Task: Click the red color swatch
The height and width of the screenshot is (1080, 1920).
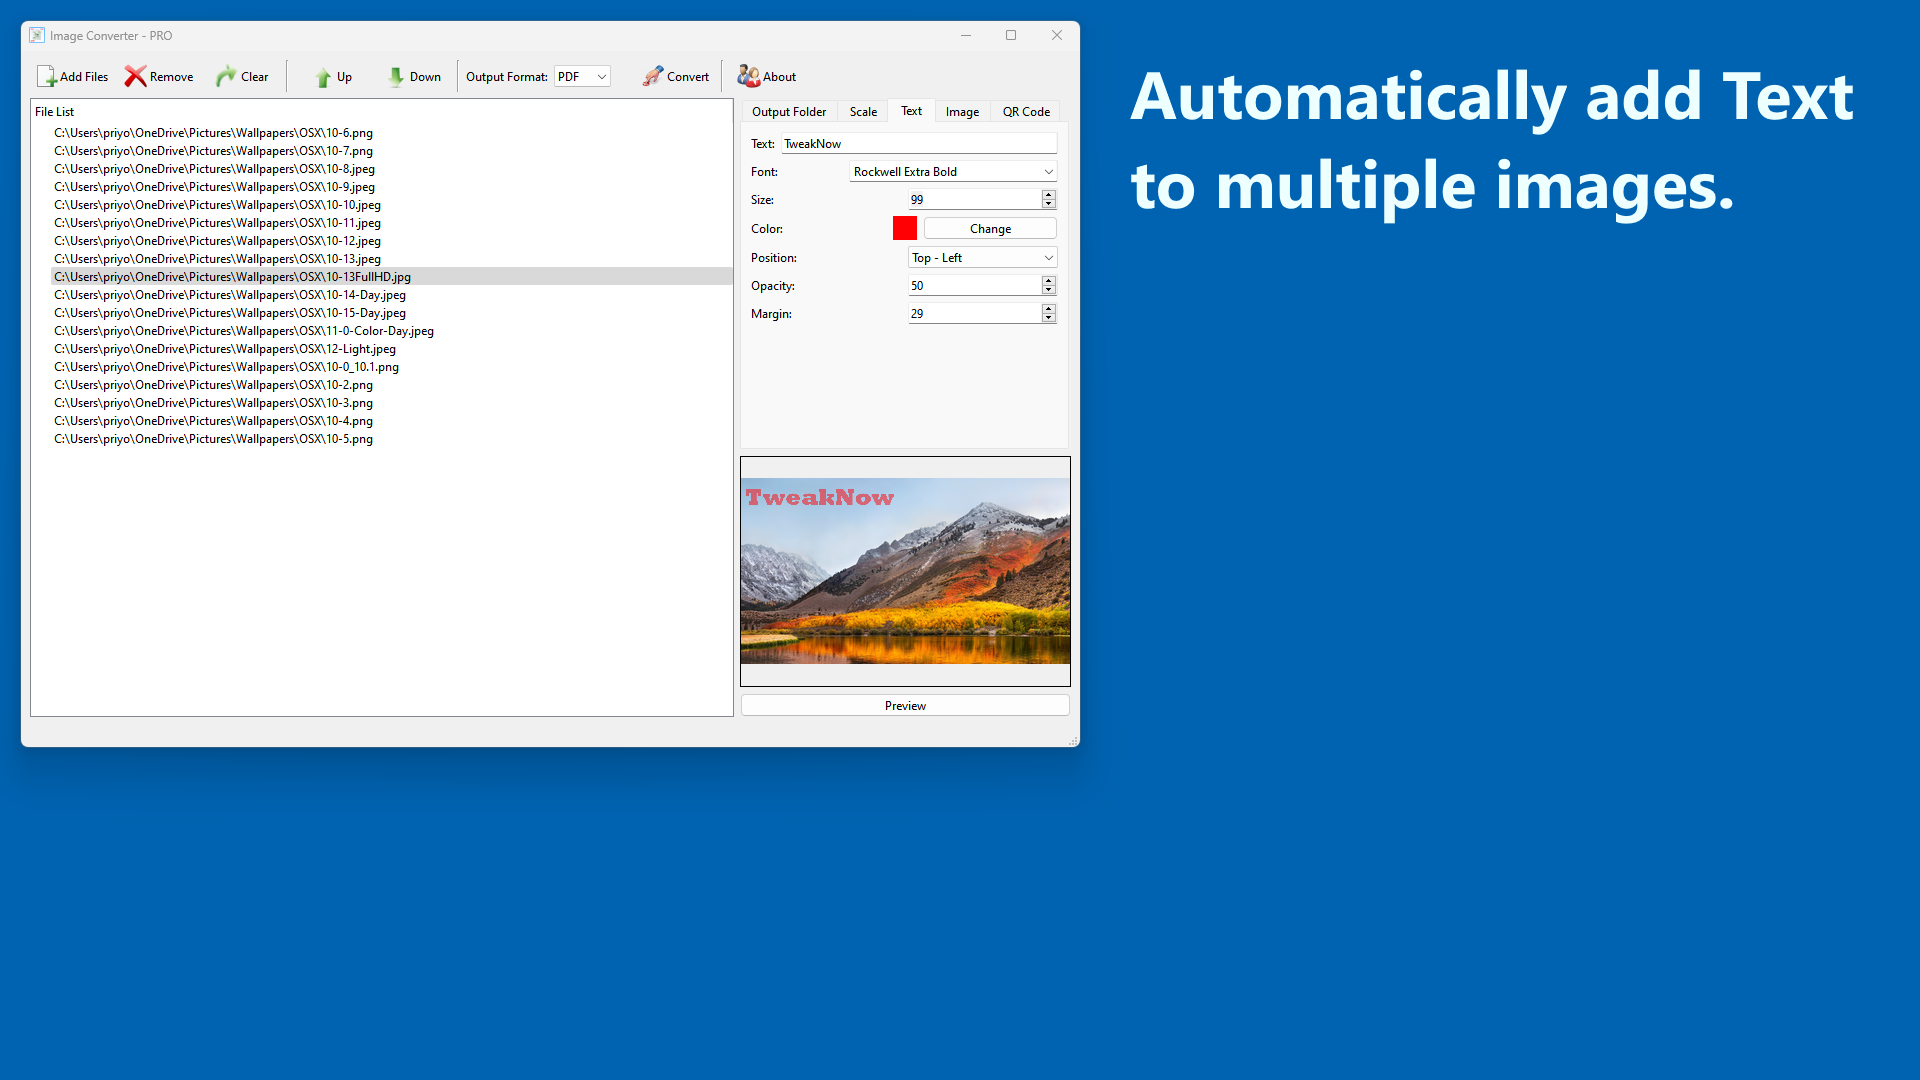Action: click(x=905, y=229)
